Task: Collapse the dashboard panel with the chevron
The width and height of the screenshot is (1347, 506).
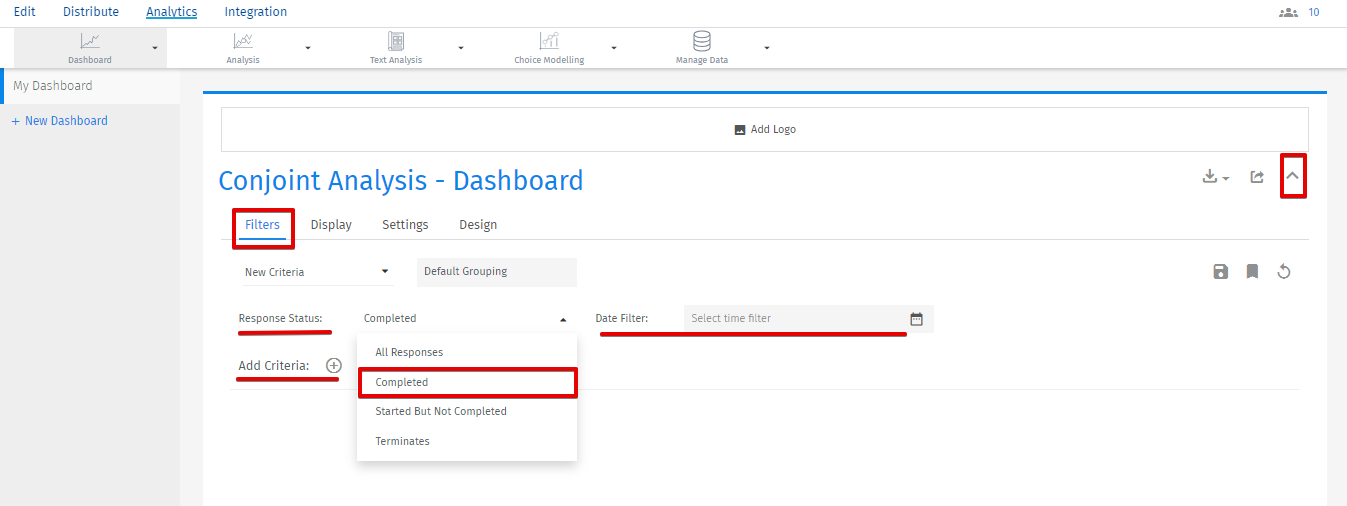Action: pyautogui.click(x=1293, y=177)
